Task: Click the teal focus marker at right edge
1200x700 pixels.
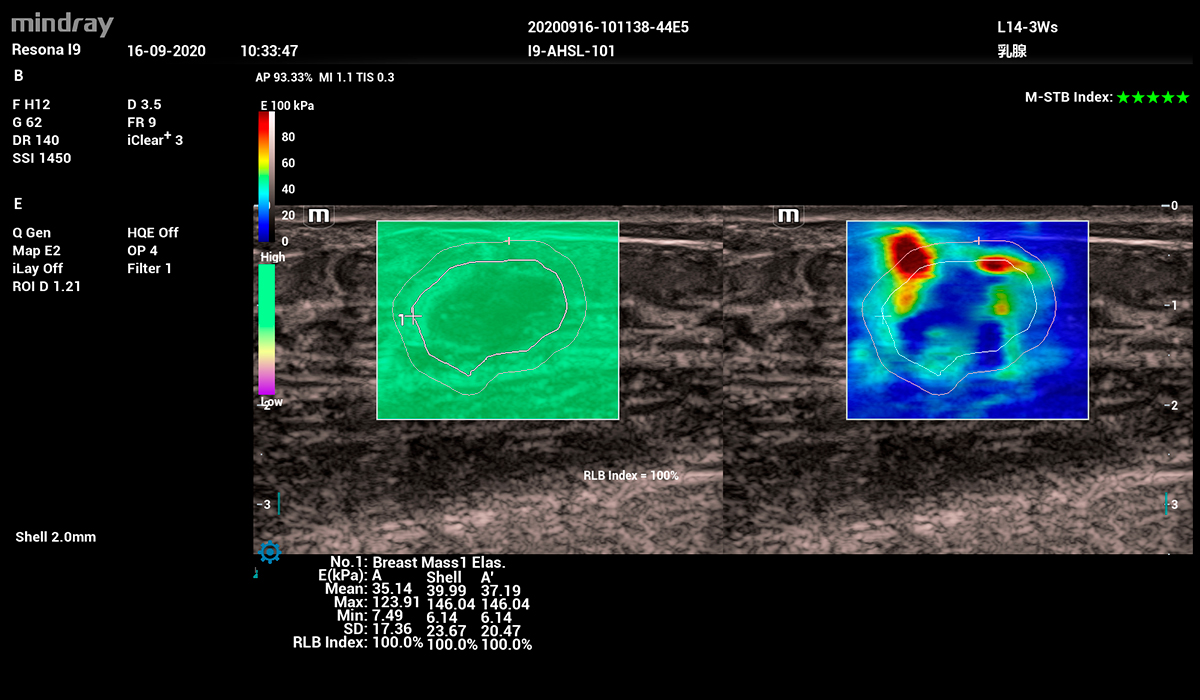Action: [1165, 505]
